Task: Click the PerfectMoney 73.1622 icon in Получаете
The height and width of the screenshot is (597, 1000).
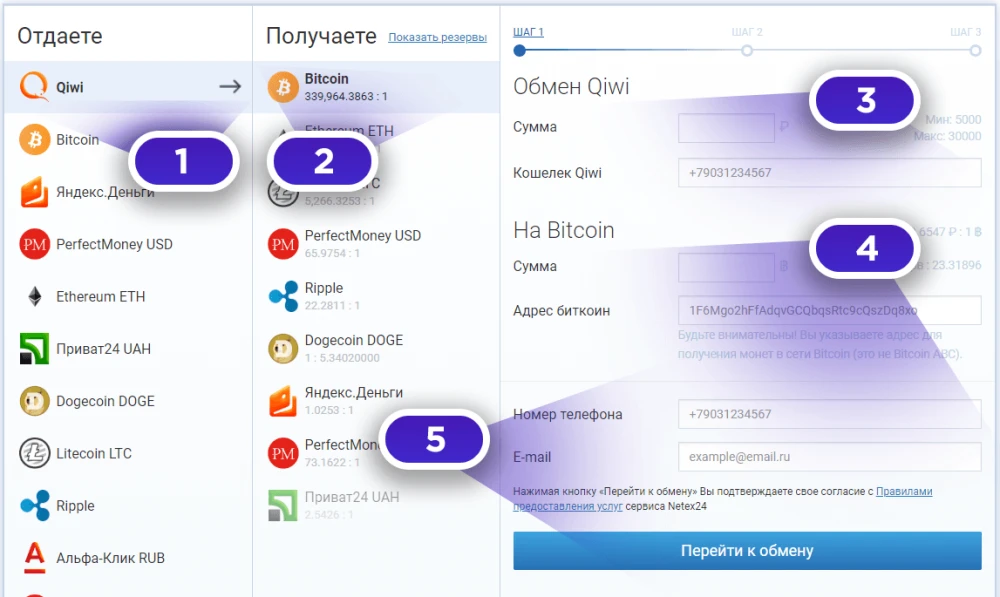Action: tap(283, 453)
